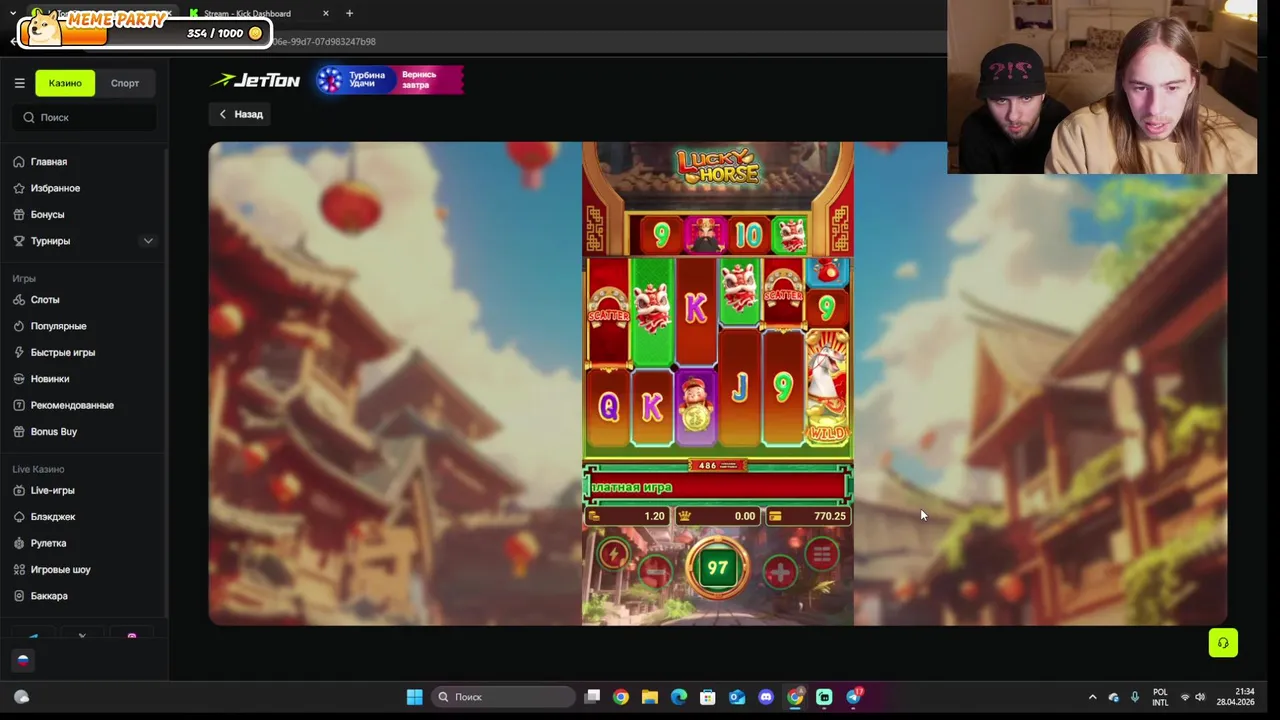This screenshot has width=1280, height=720.
Task: Open Бонусы in the sidebar
Action: point(47,214)
